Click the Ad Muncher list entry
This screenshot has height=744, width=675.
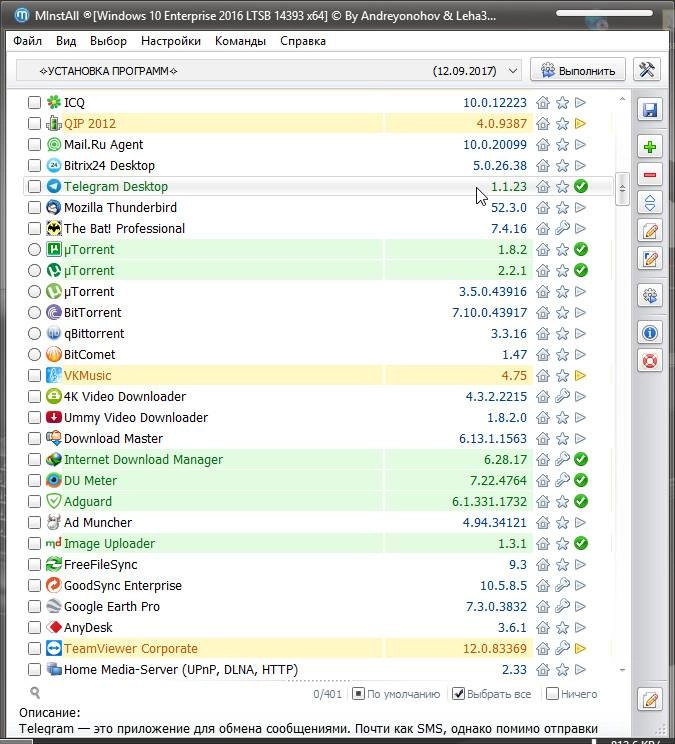click(98, 522)
